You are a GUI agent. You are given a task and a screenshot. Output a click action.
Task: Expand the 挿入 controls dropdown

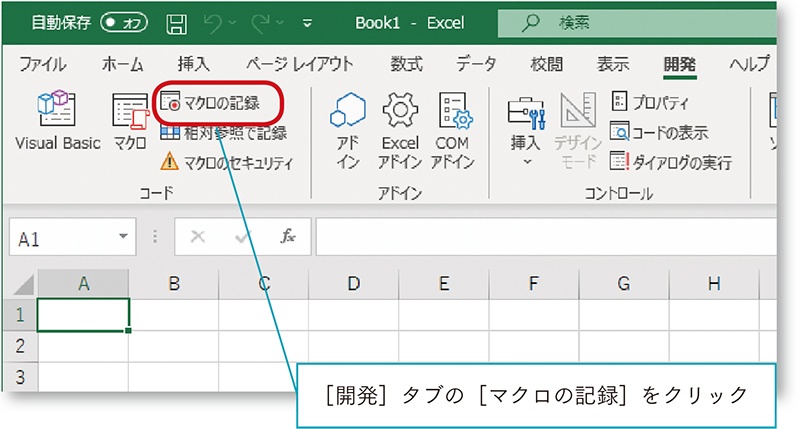526,160
